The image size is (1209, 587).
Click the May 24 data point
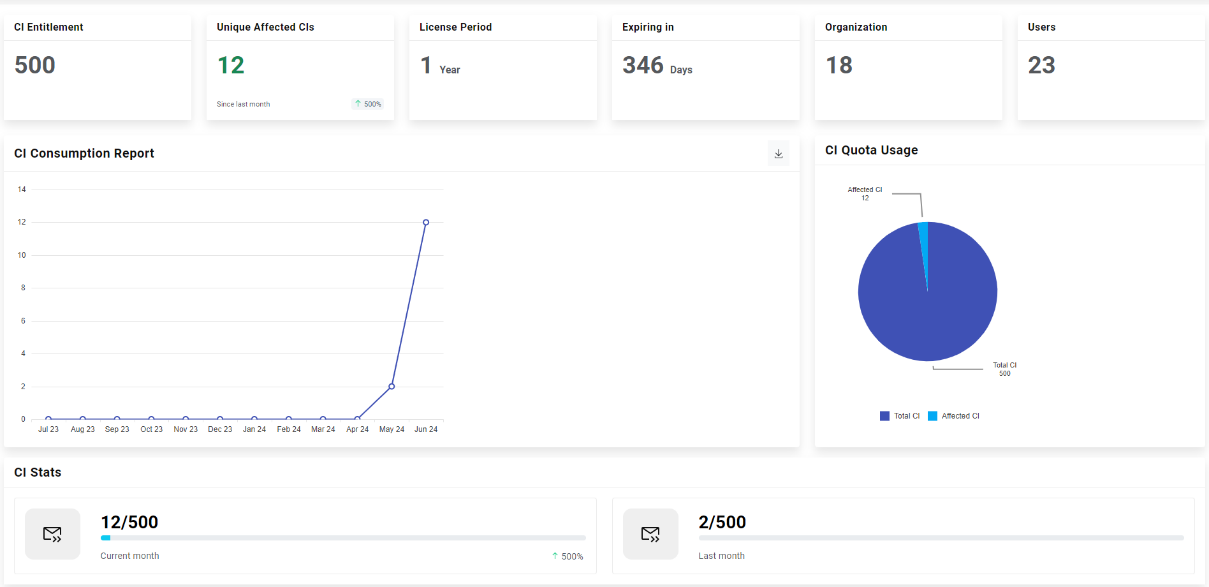tap(391, 386)
